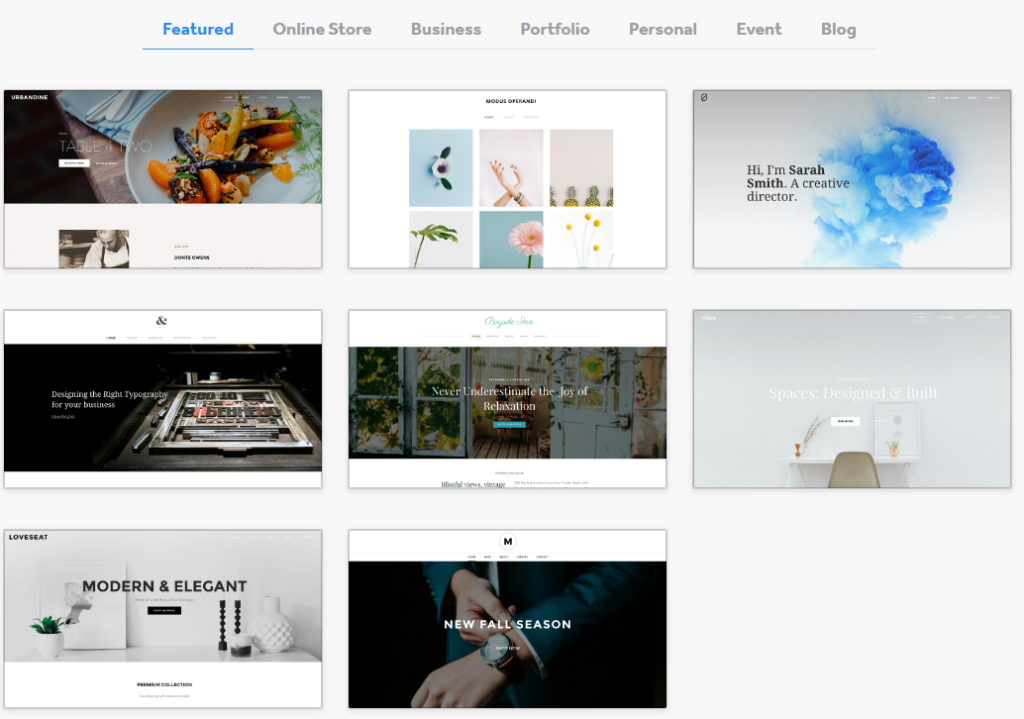Open the Bayside Inn relaxation template
Viewport: 1024px width, 719px height.
click(507, 398)
